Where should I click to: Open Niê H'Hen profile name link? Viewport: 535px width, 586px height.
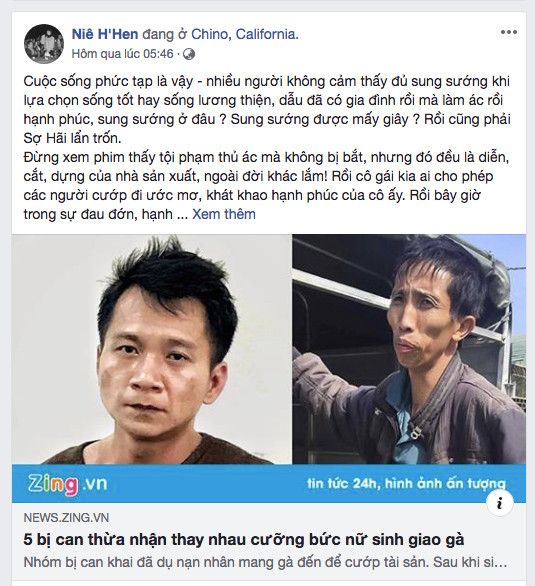point(105,34)
